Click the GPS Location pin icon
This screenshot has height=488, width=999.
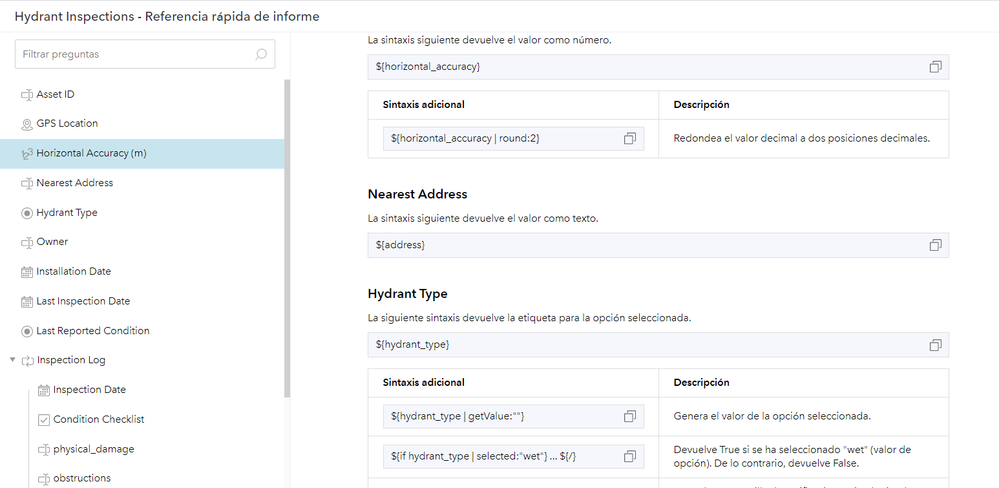[27, 124]
